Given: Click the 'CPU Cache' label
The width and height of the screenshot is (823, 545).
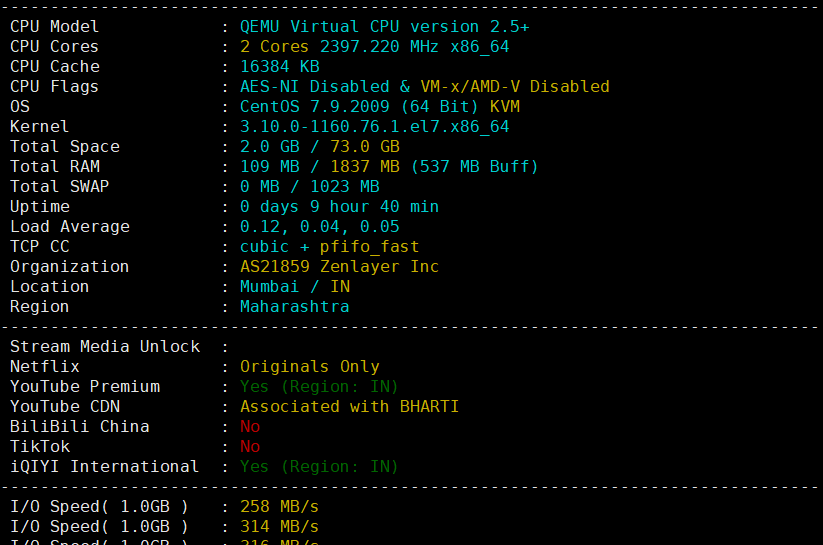Looking at the screenshot, I should tap(55, 67).
